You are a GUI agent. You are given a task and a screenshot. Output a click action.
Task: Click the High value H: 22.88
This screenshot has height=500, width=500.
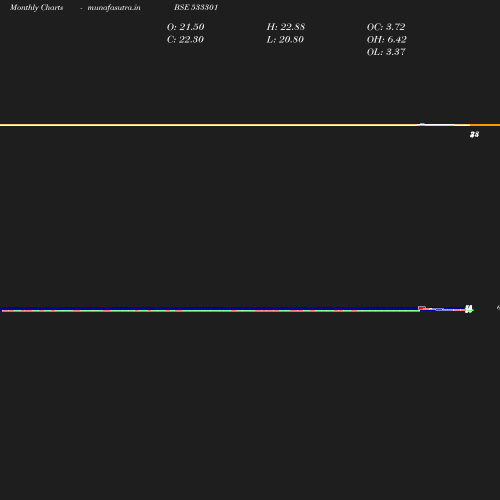coord(286,27)
